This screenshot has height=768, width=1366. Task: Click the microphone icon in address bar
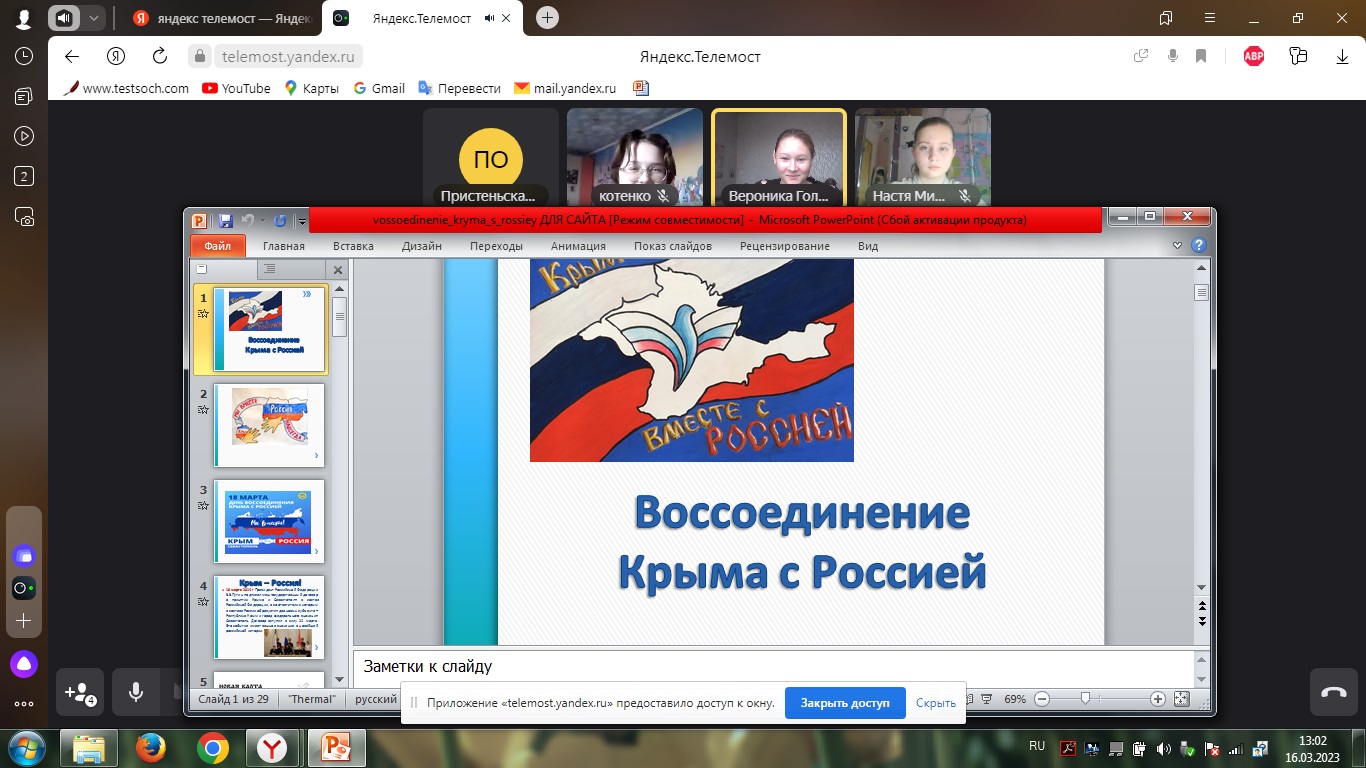click(x=1173, y=56)
